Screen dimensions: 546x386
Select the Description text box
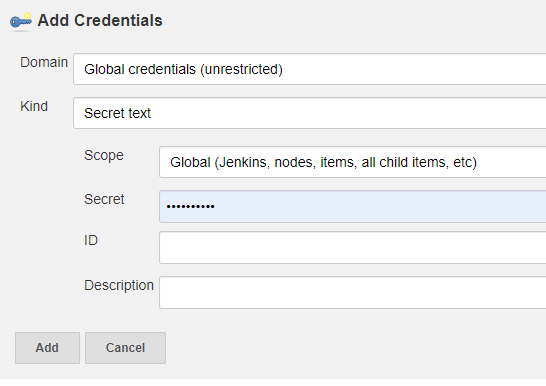[352, 292]
